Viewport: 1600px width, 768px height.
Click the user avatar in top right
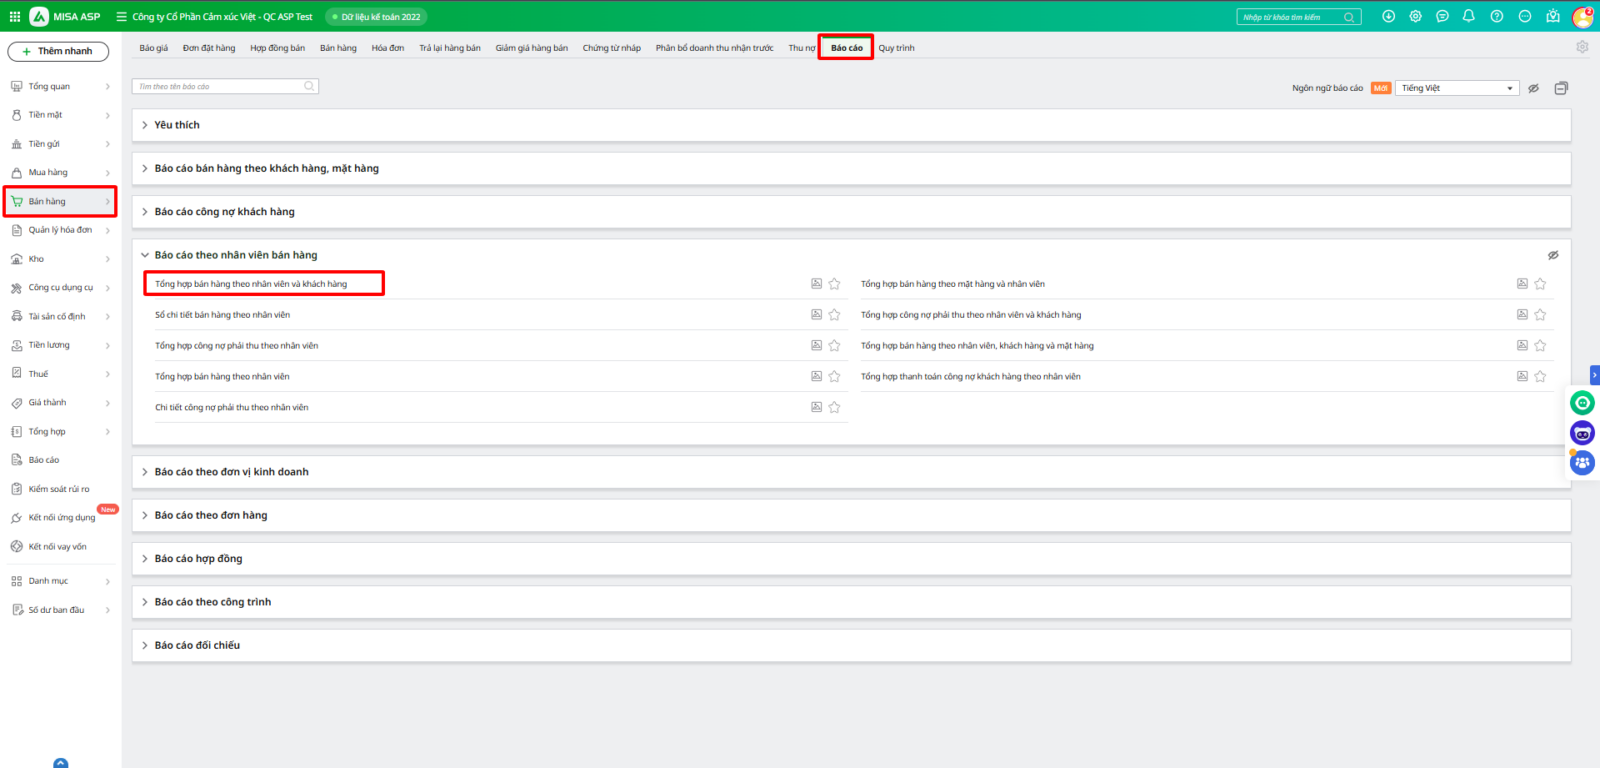coord(1582,17)
